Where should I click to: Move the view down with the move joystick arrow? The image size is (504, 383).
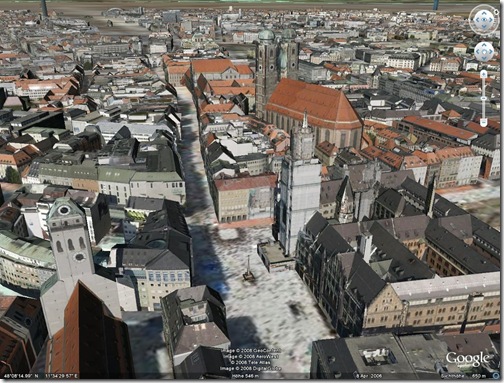(484, 58)
